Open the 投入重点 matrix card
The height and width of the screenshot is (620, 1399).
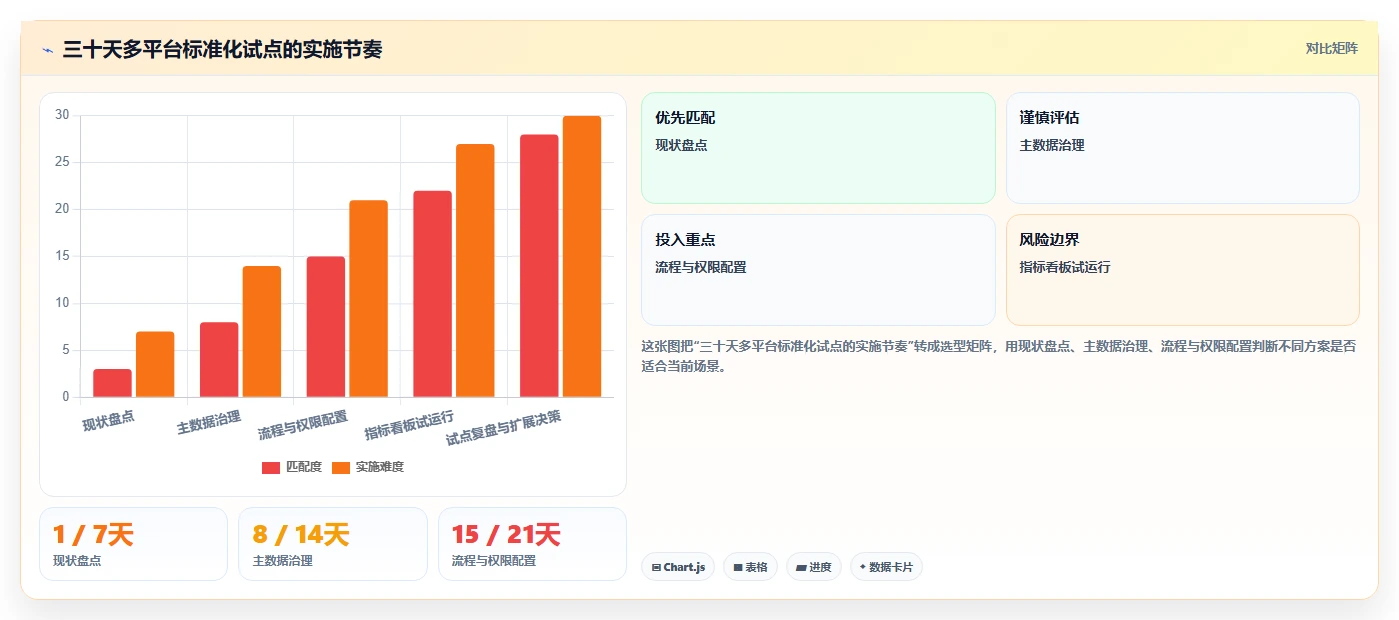pyautogui.click(x=818, y=270)
